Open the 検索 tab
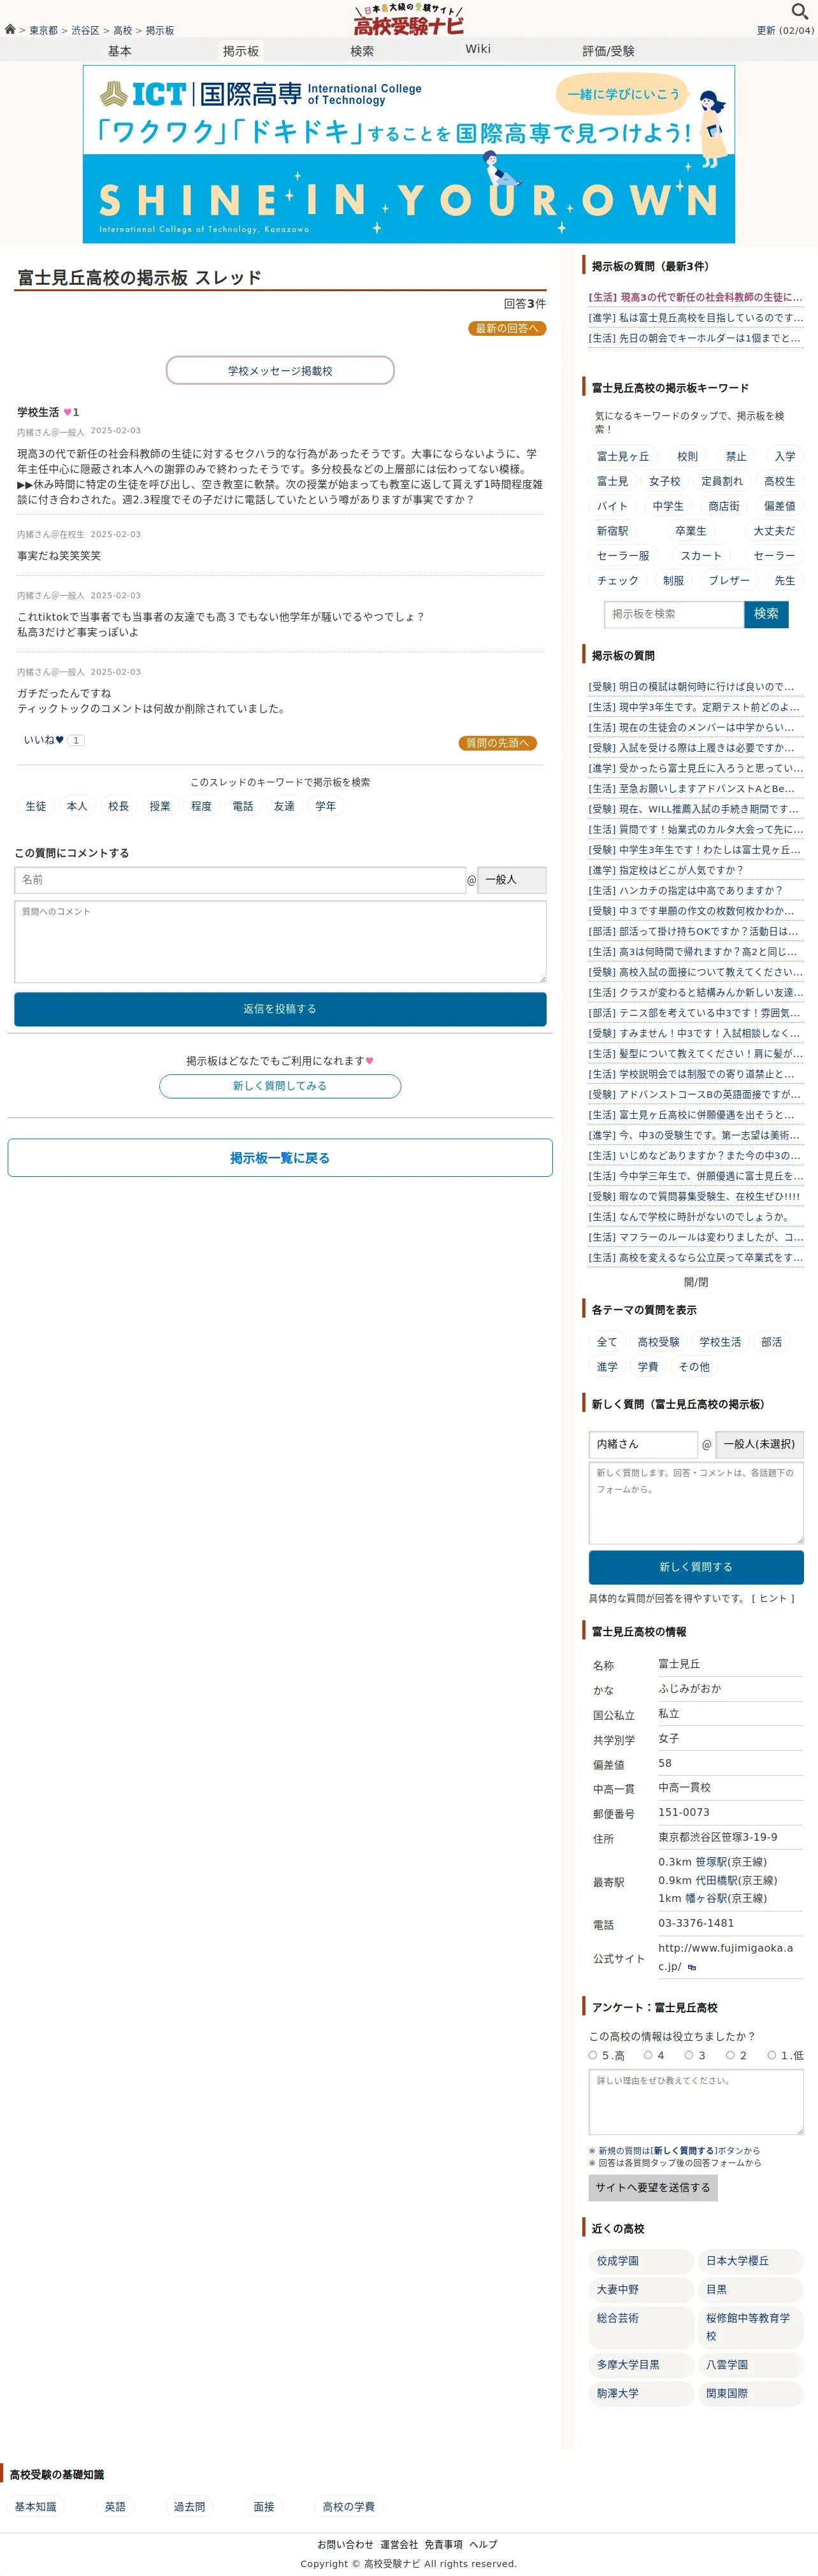818x2576 pixels. pos(362,51)
